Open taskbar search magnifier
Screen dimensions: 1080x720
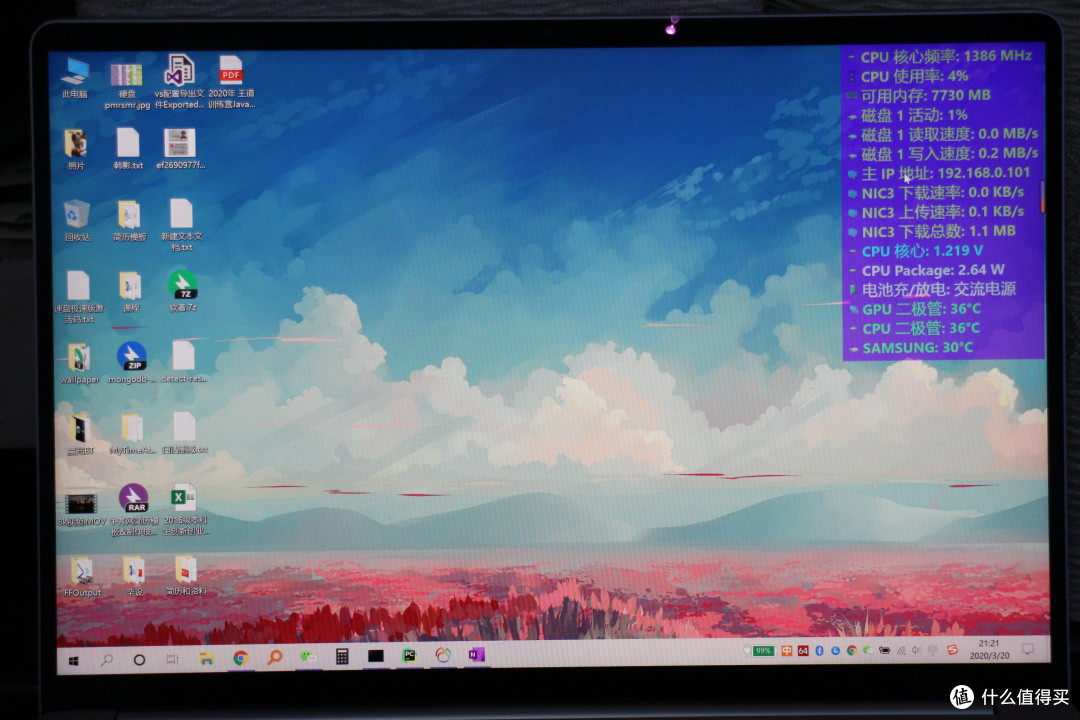tap(107, 659)
